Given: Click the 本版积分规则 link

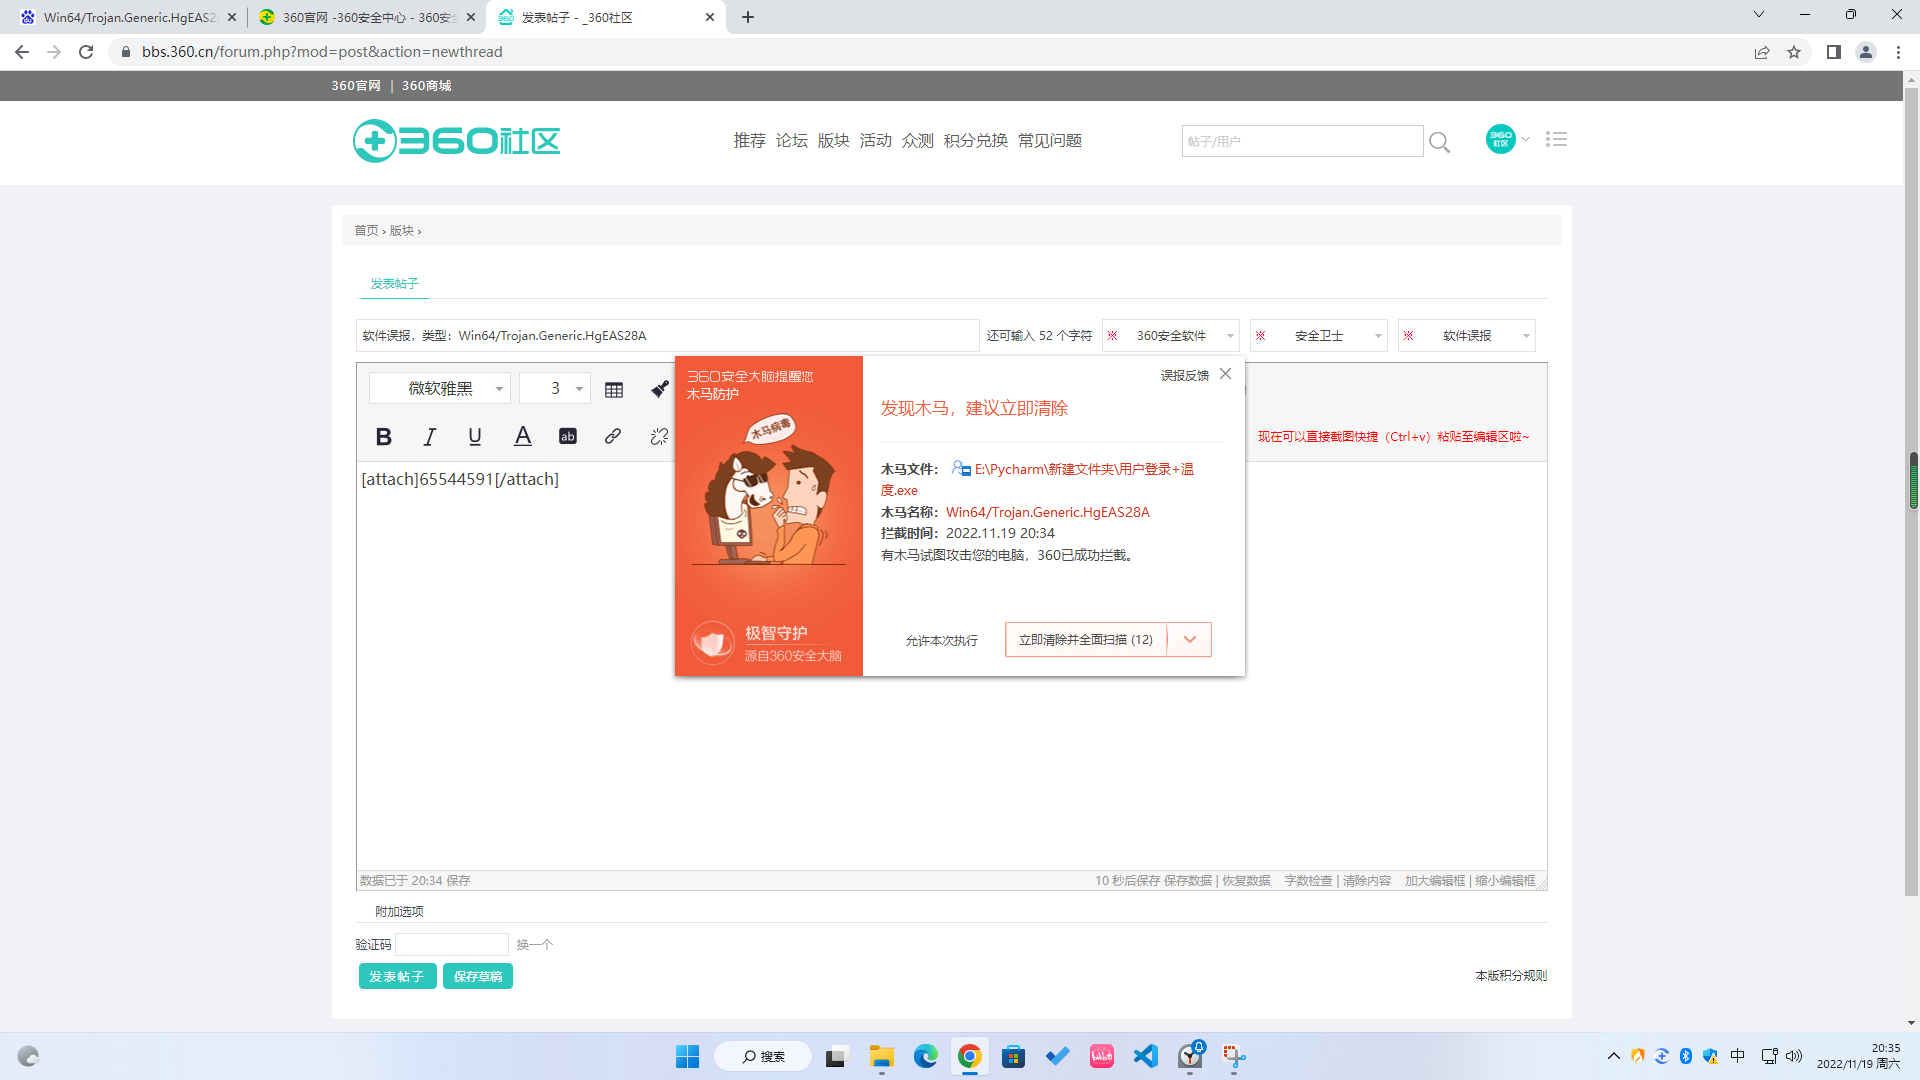Looking at the screenshot, I should pos(1511,976).
